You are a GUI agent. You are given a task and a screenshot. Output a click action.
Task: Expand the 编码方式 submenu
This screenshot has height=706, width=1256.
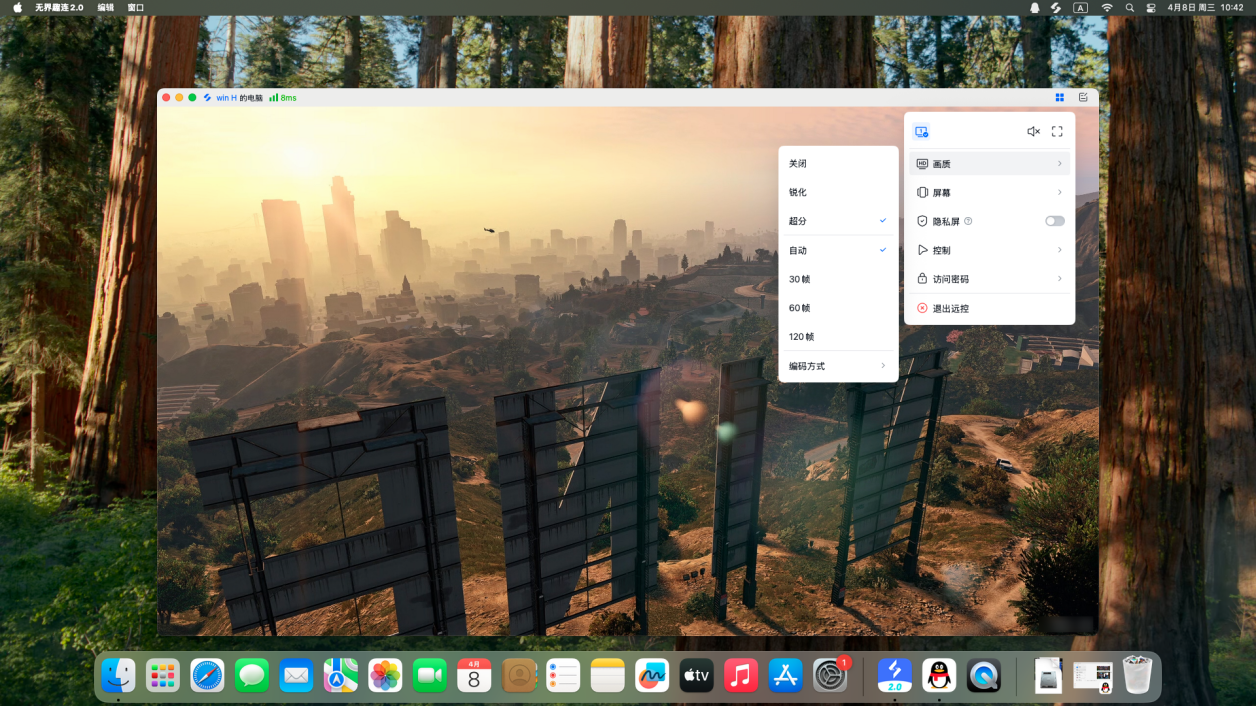[837, 366]
